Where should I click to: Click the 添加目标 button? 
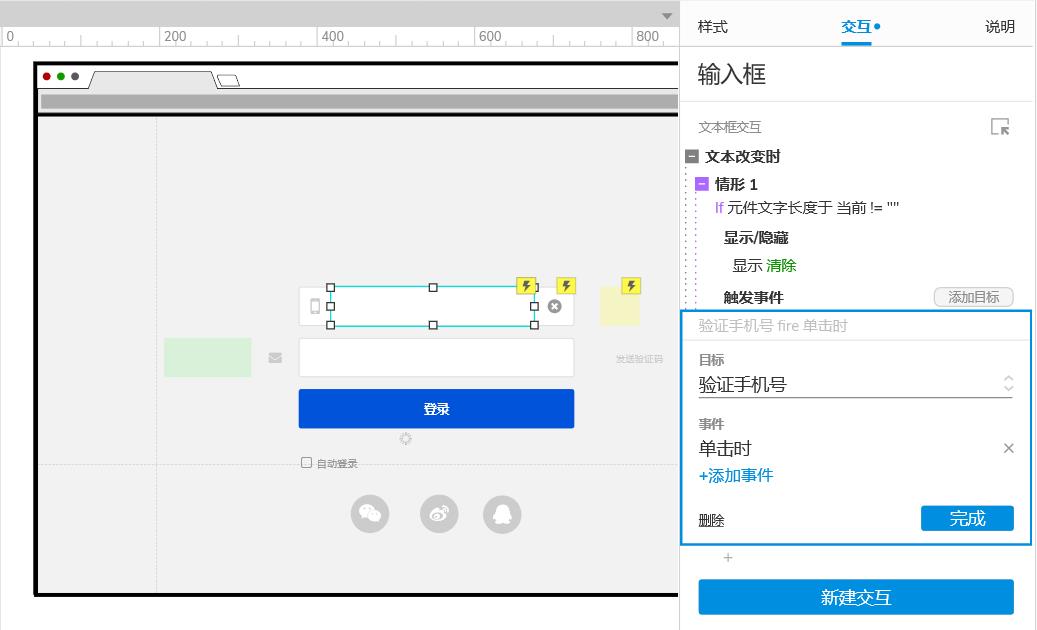(x=974, y=297)
